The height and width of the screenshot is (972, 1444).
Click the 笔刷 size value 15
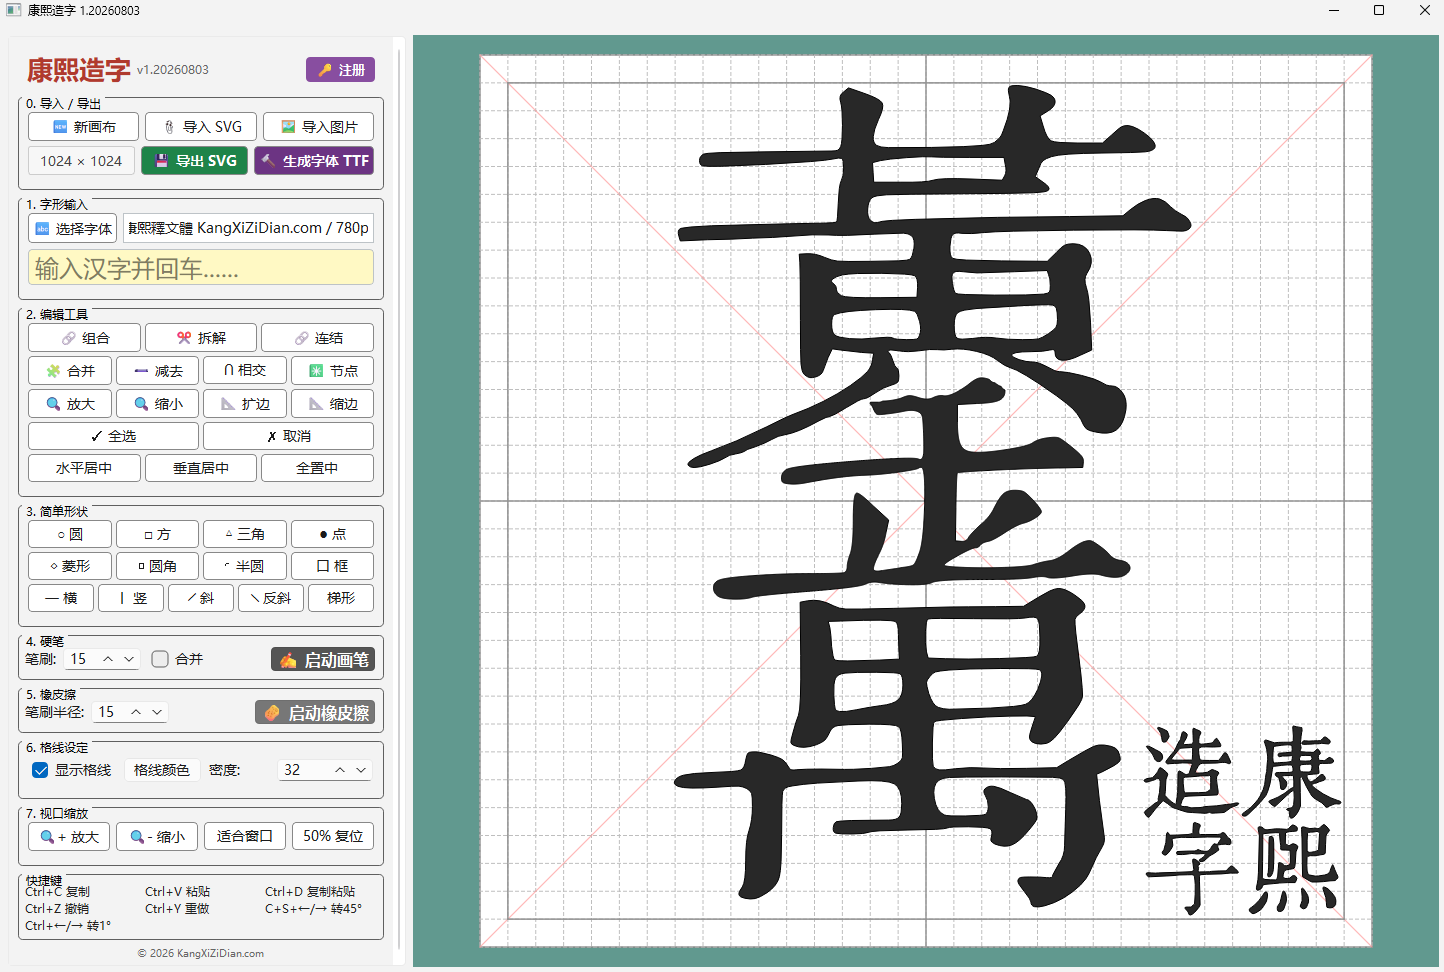[x=80, y=659]
